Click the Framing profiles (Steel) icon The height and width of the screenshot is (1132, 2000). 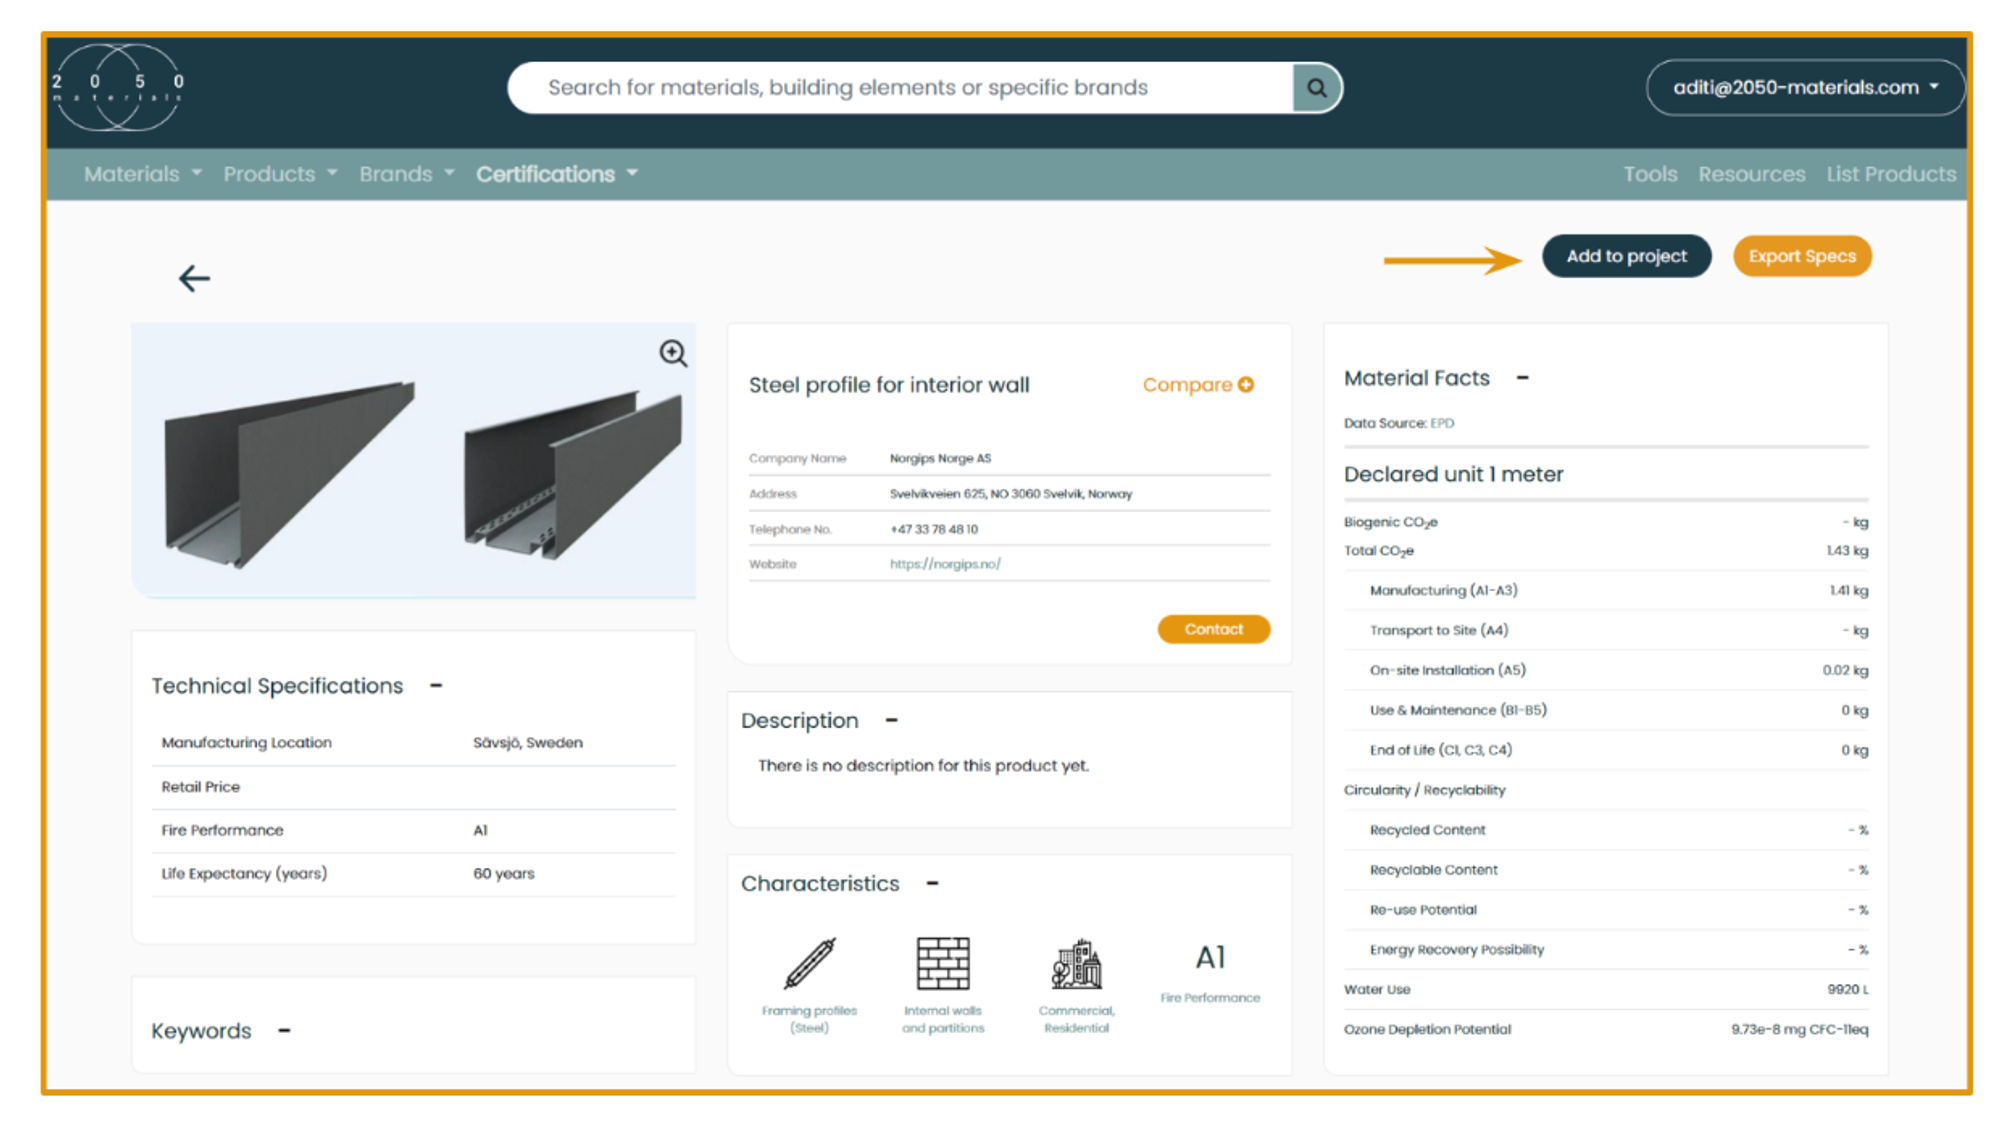pos(809,963)
